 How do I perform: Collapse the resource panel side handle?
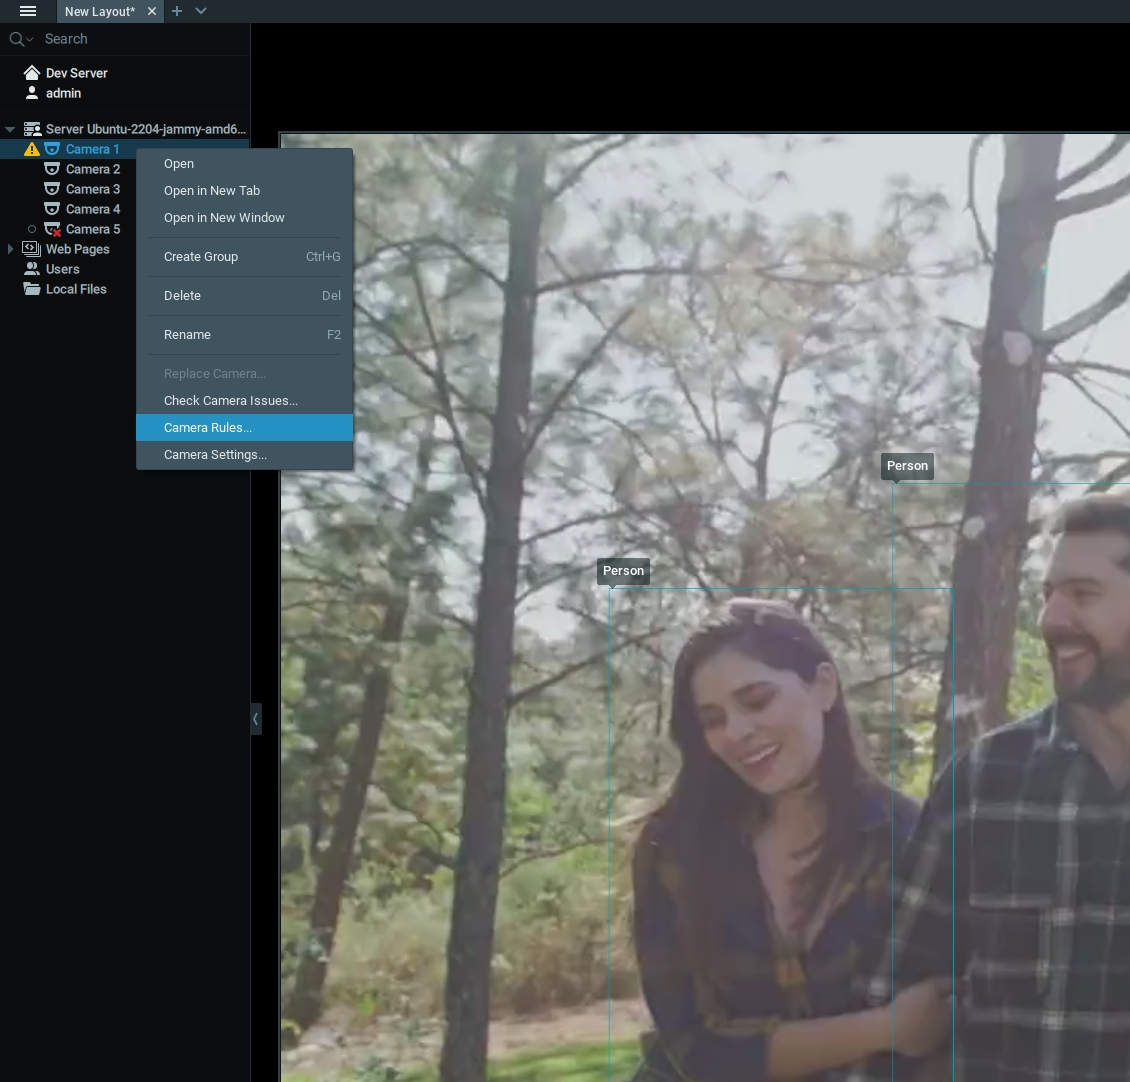coord(256,719)
